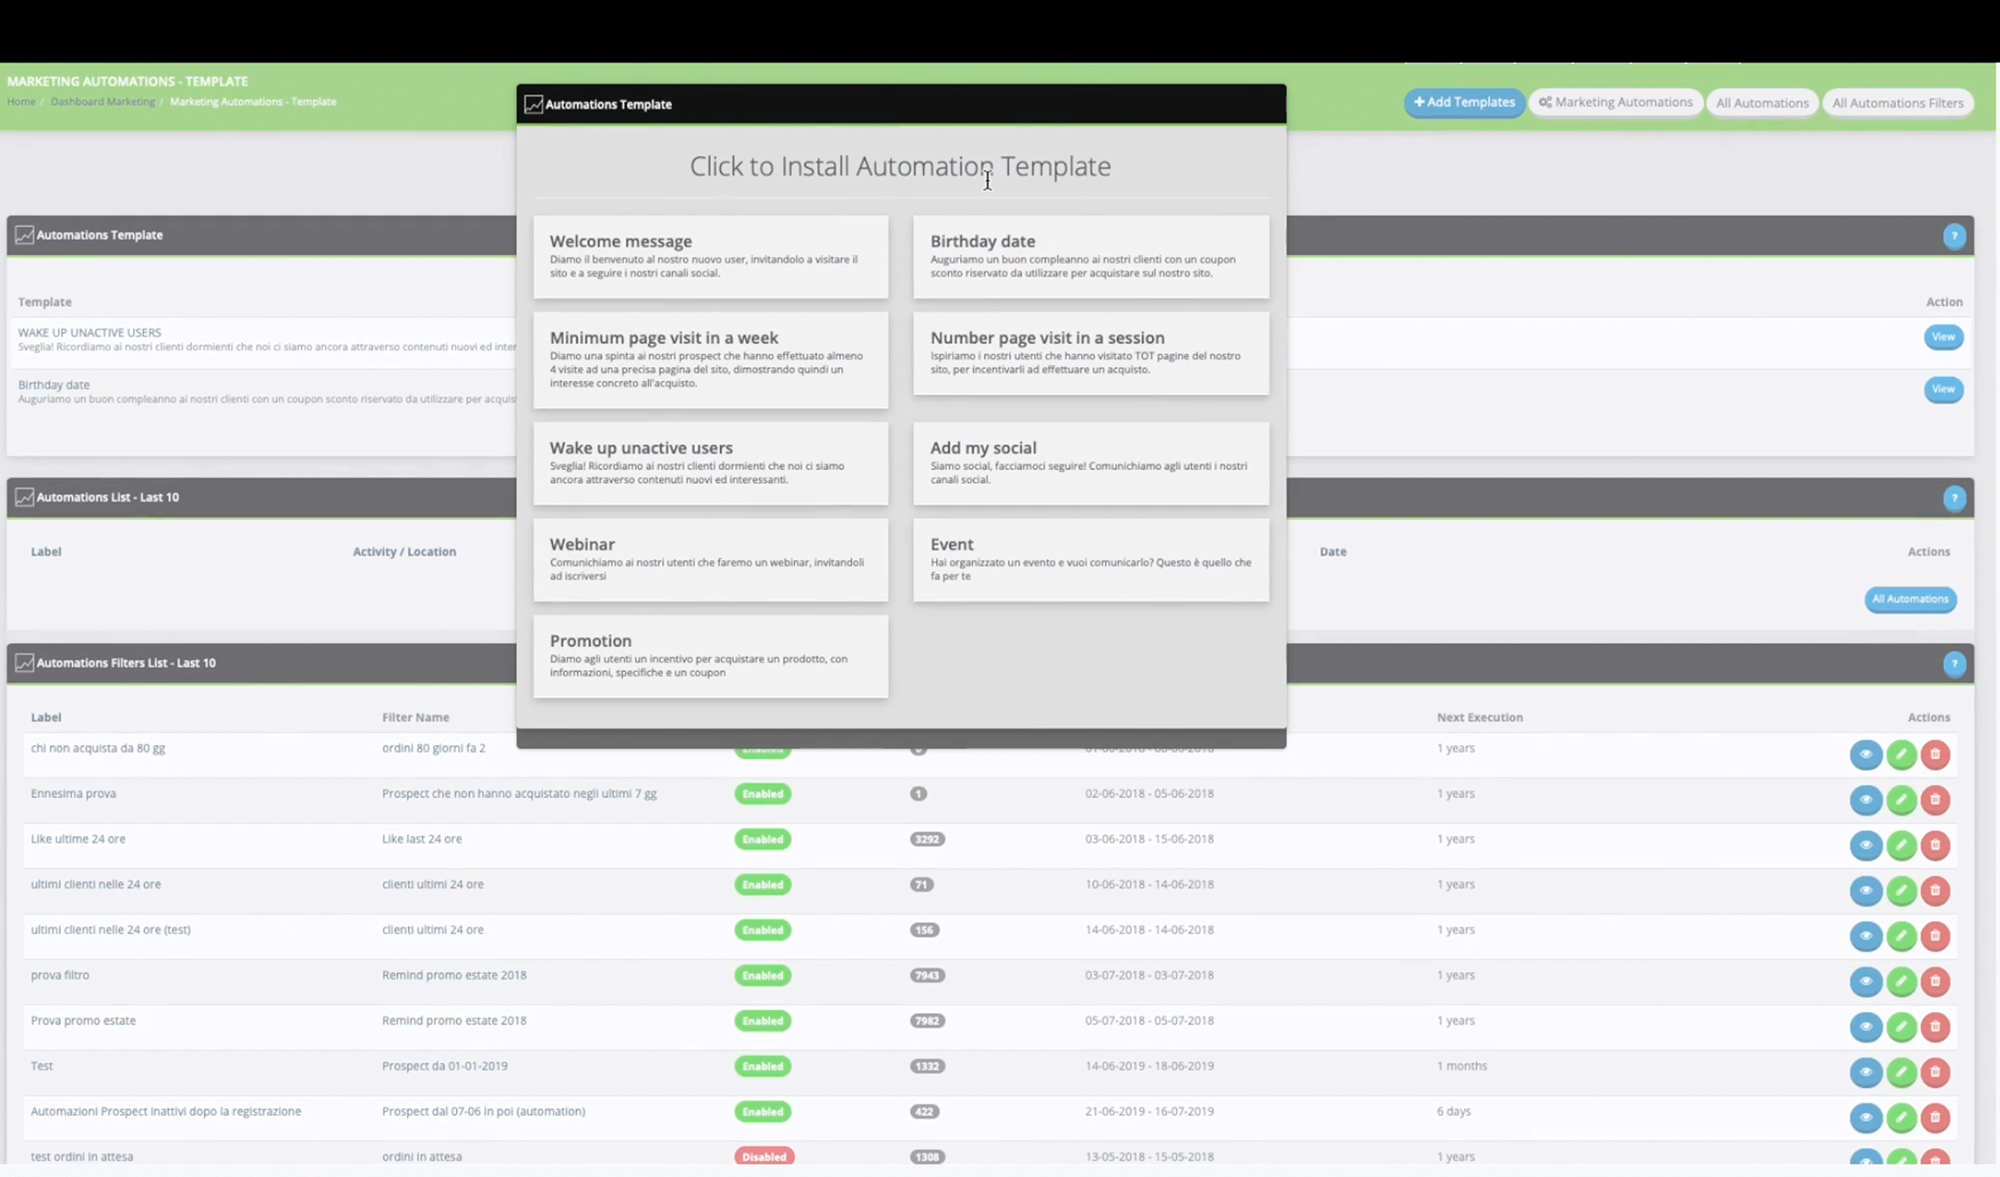Click help icon in Automations List panel
Image resolution: width=2000 pixels, height=1177 pixels.
click(1953, 498)
